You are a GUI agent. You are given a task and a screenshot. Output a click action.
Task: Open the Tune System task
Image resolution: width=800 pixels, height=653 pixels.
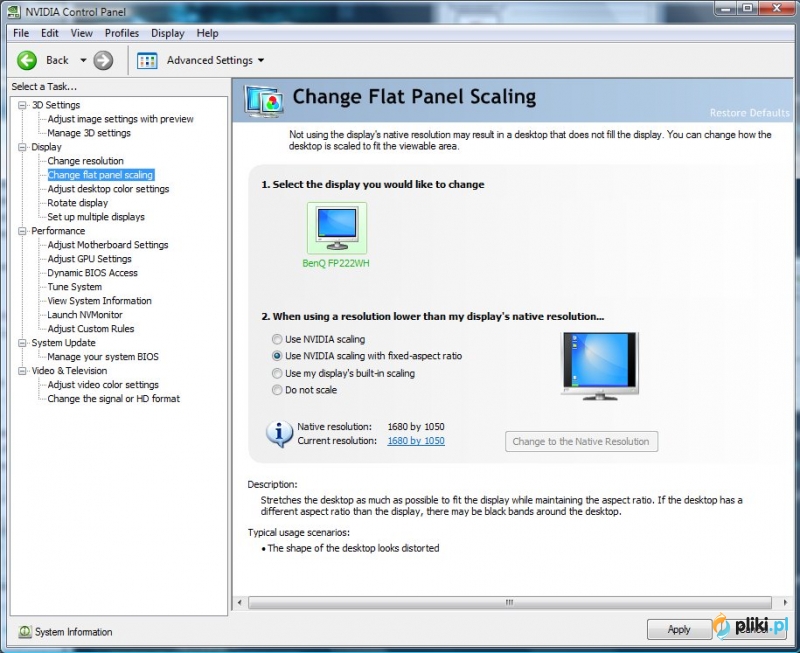pyautogui.click(x=74, y=287)
